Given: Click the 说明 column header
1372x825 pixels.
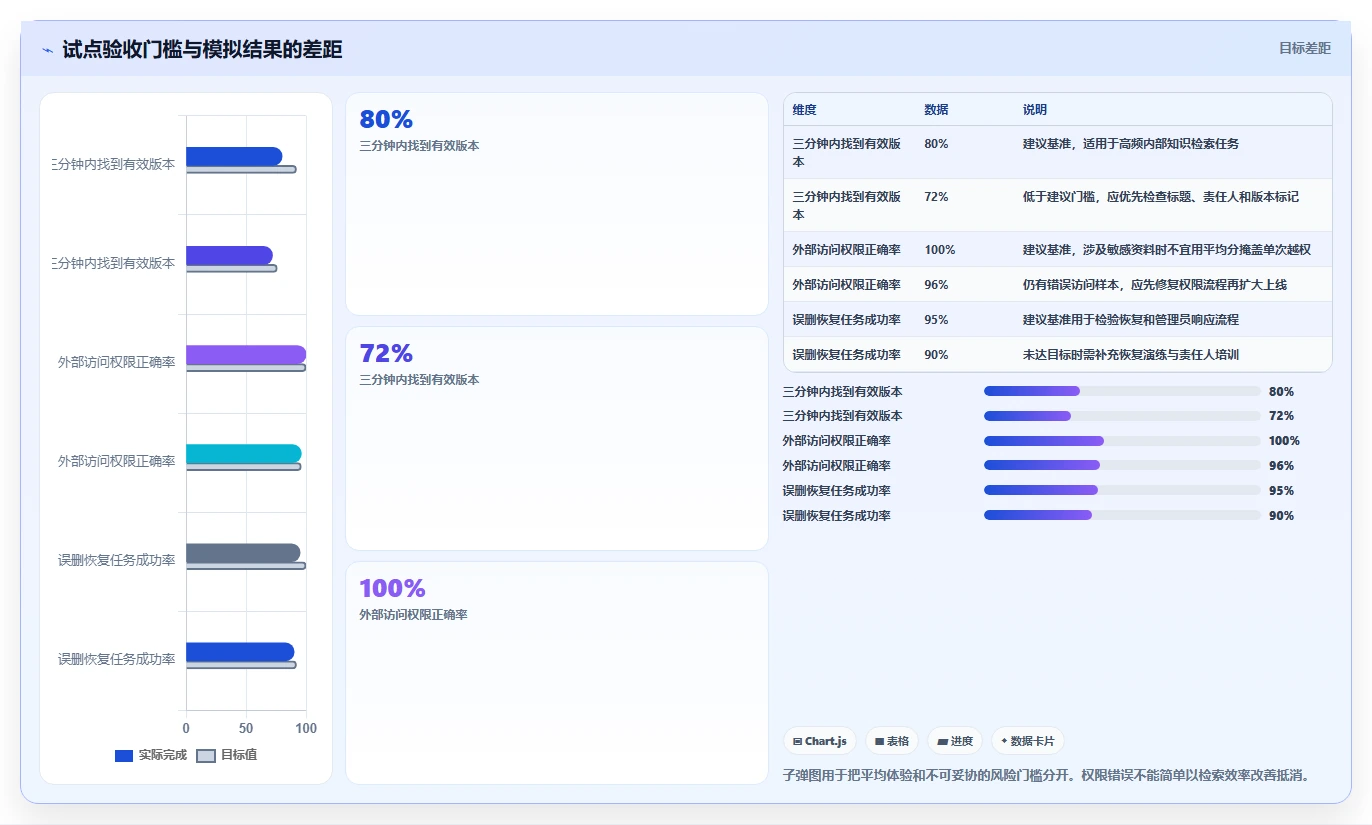Looking at the screenshot, I should tap(1034, 110).
